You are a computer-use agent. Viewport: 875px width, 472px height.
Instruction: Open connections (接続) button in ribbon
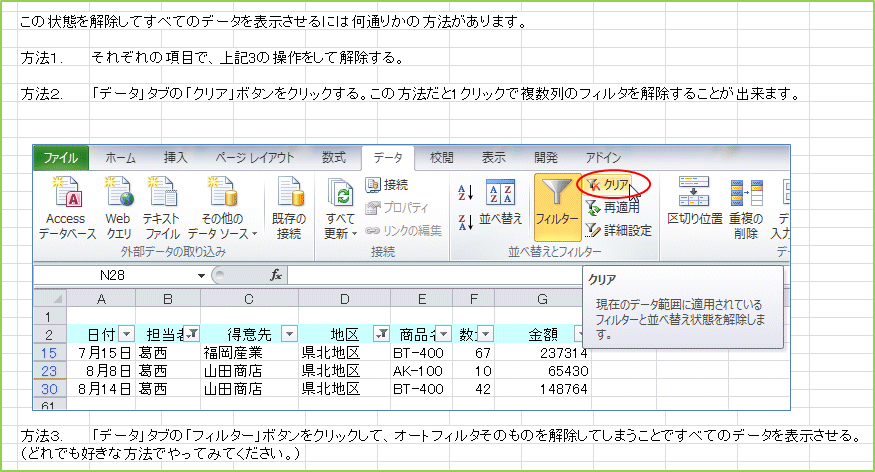[387, 185]
